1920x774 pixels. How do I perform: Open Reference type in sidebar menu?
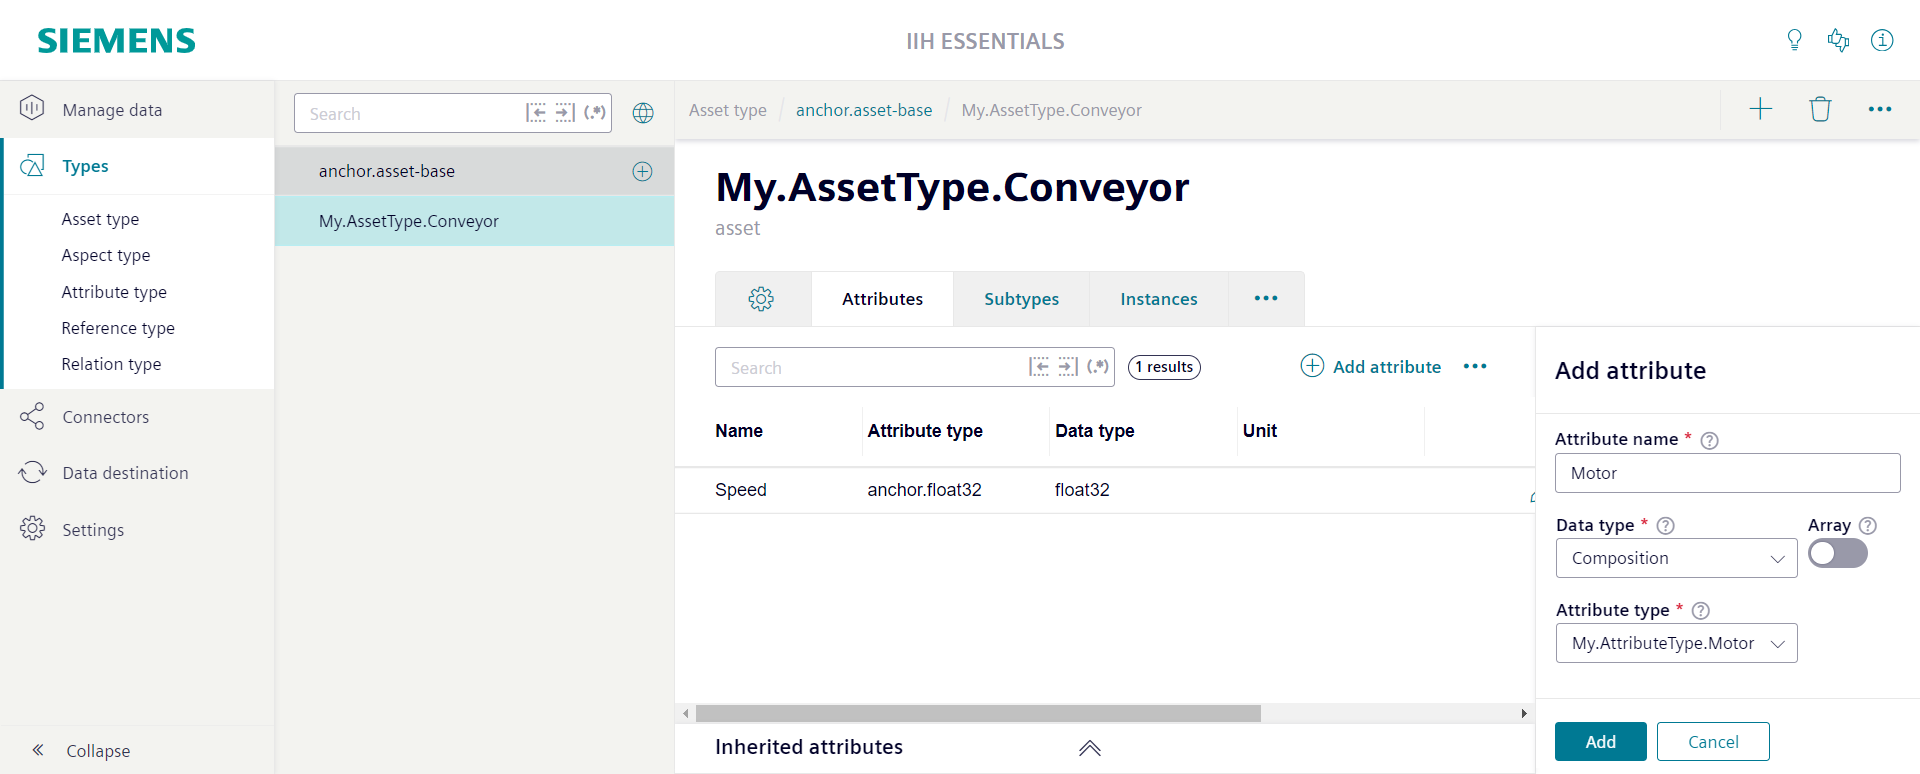click(118, 328)
